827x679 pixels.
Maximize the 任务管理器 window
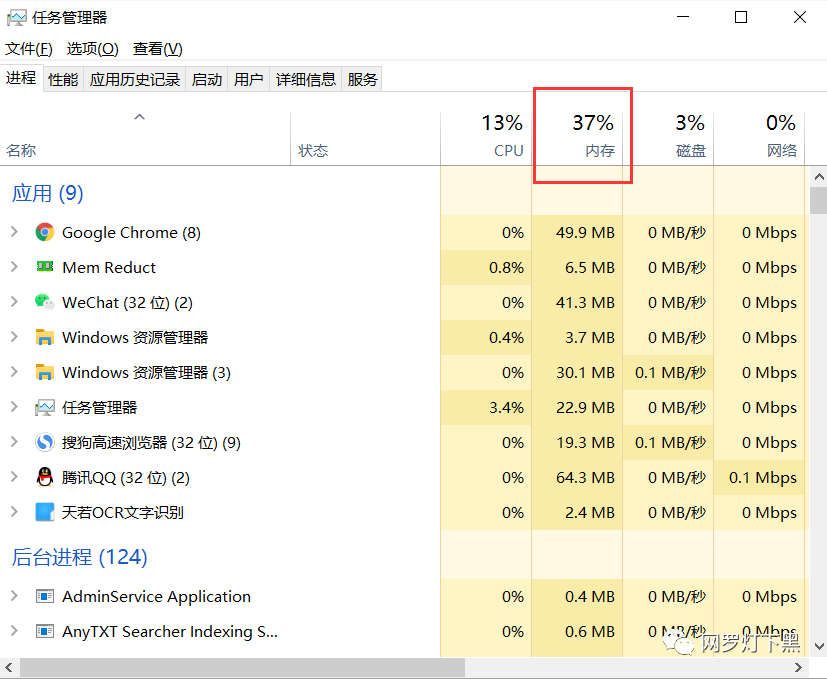pyautogui.click(x=741, y=17)
